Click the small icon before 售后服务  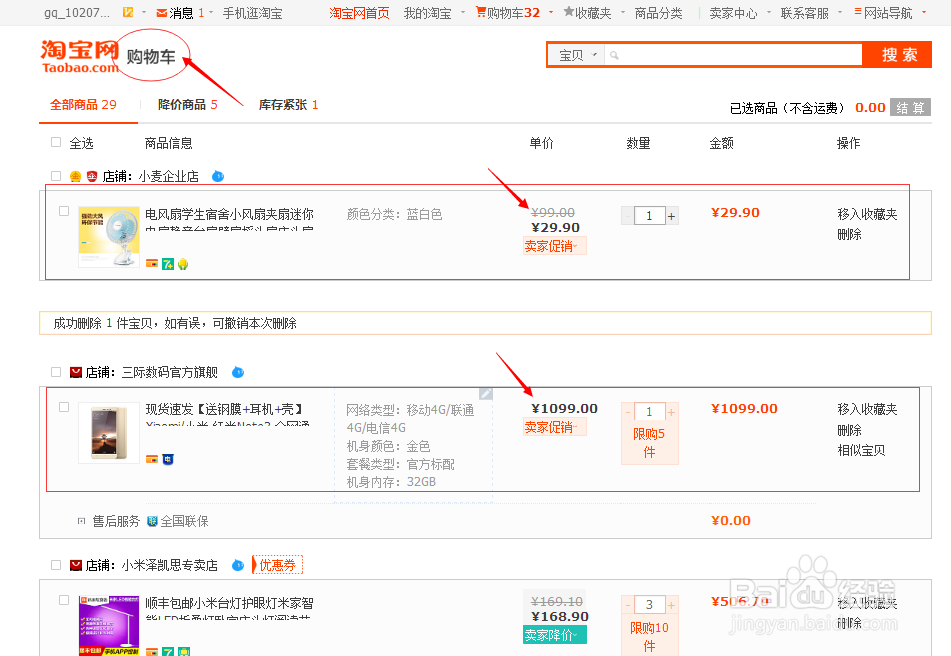pos(81,521)
